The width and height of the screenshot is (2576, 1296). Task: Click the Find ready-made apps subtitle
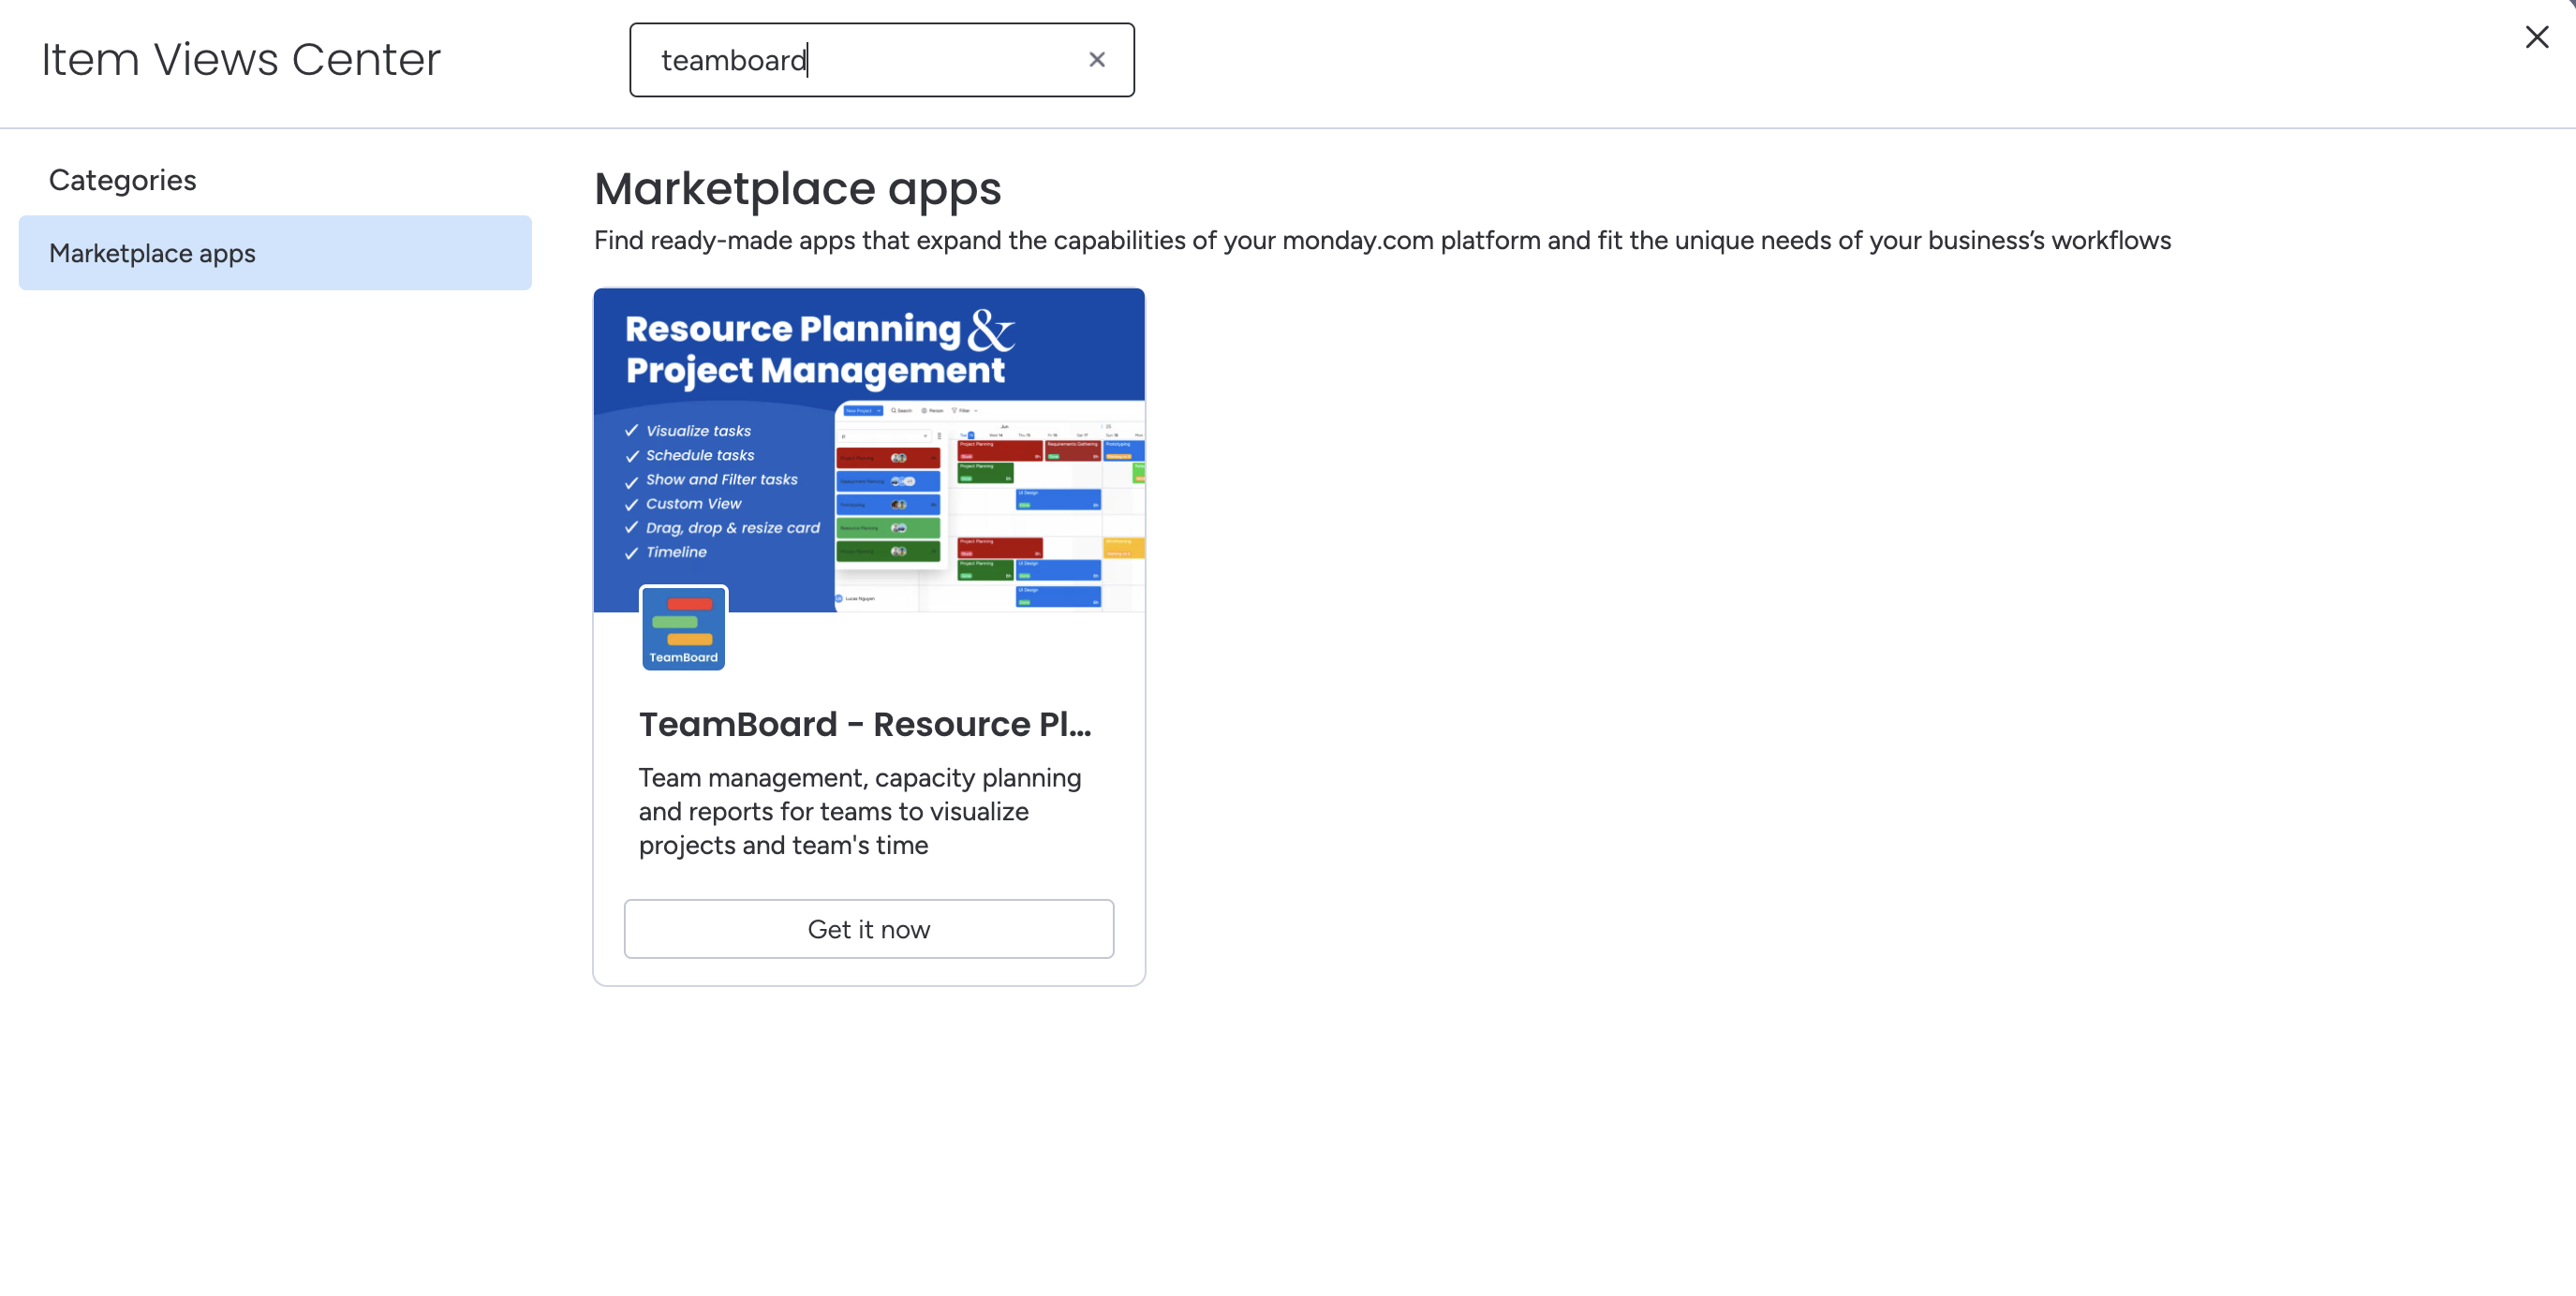[x=1382, y=241]
